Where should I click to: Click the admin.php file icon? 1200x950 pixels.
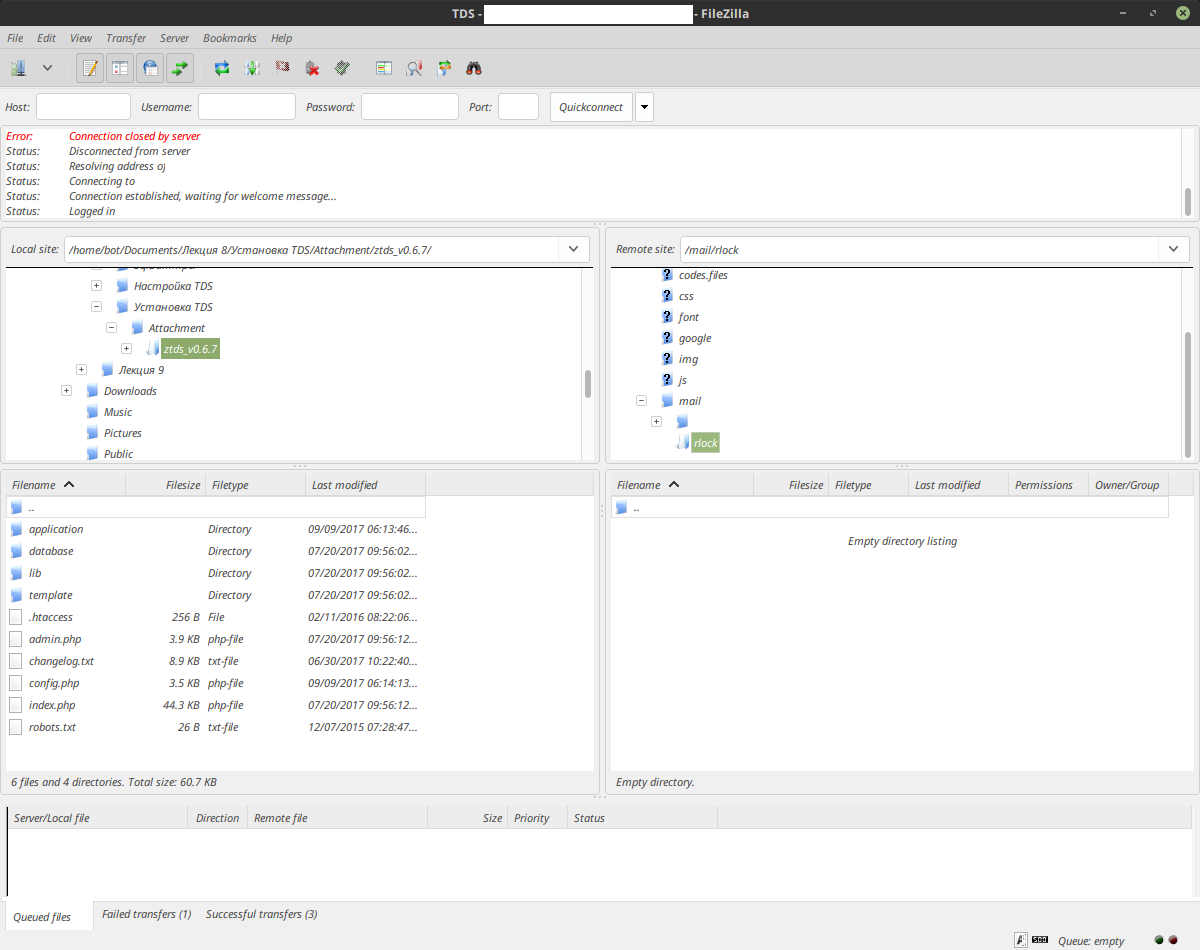coord(16,639)
